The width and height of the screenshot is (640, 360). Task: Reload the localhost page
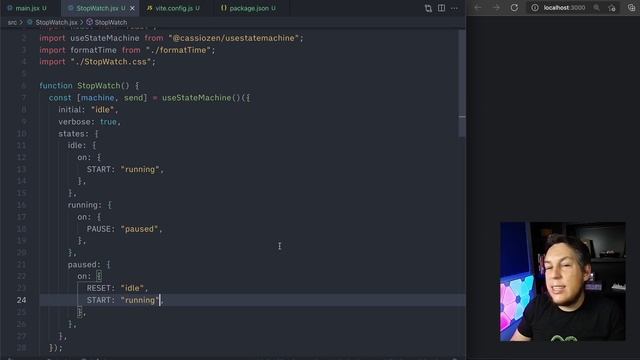coord(514,8)
